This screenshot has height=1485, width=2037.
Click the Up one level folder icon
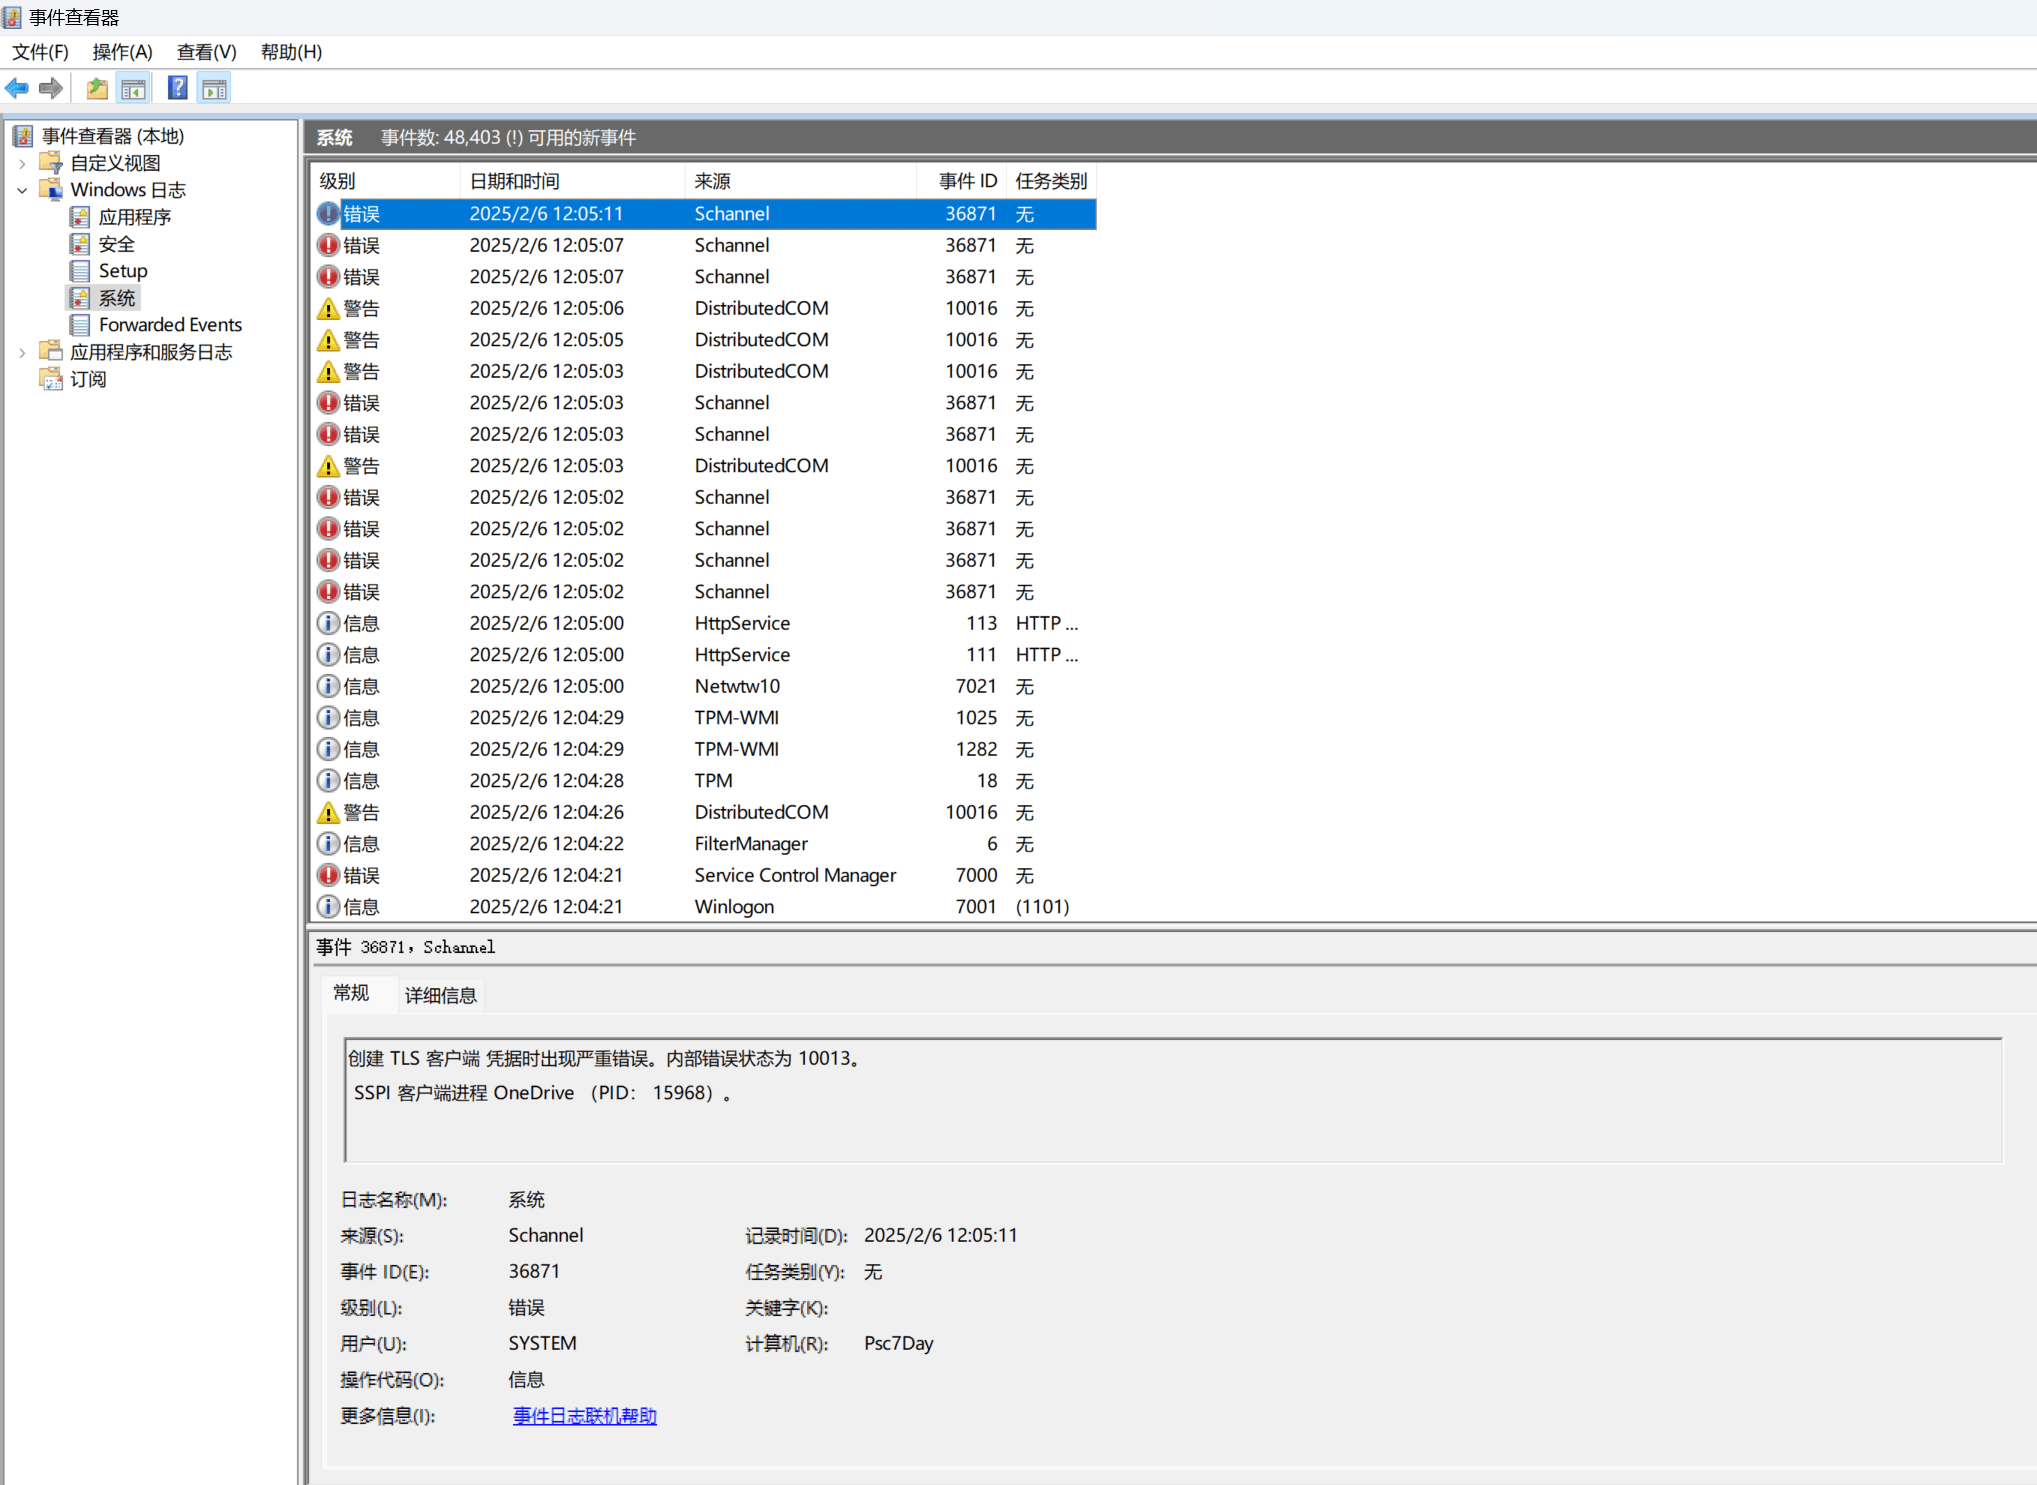pyautogui.click(x=97, y=89)
